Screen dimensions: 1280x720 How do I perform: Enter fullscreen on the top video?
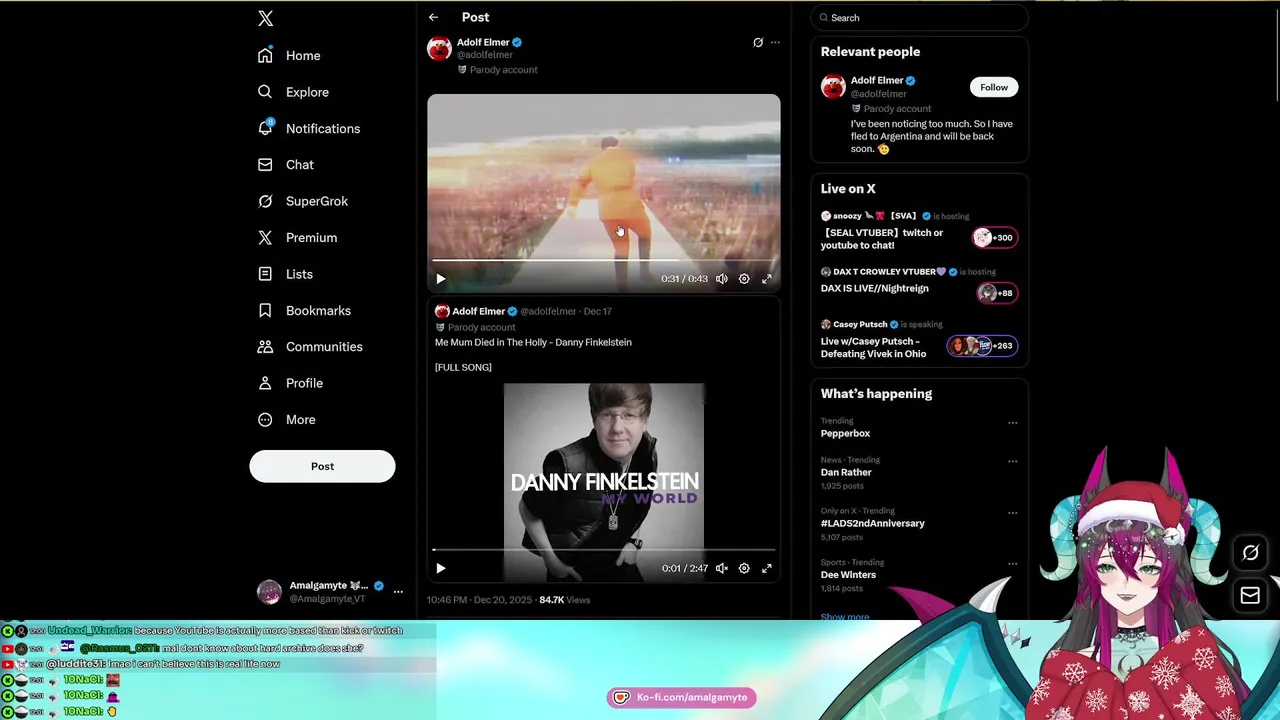pyautogui.click(x=767, y=279)
